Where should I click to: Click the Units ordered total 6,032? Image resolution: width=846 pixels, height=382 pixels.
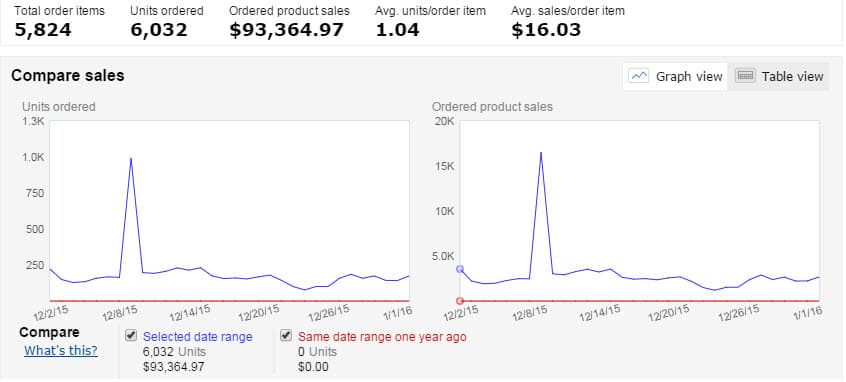point(159,30)
